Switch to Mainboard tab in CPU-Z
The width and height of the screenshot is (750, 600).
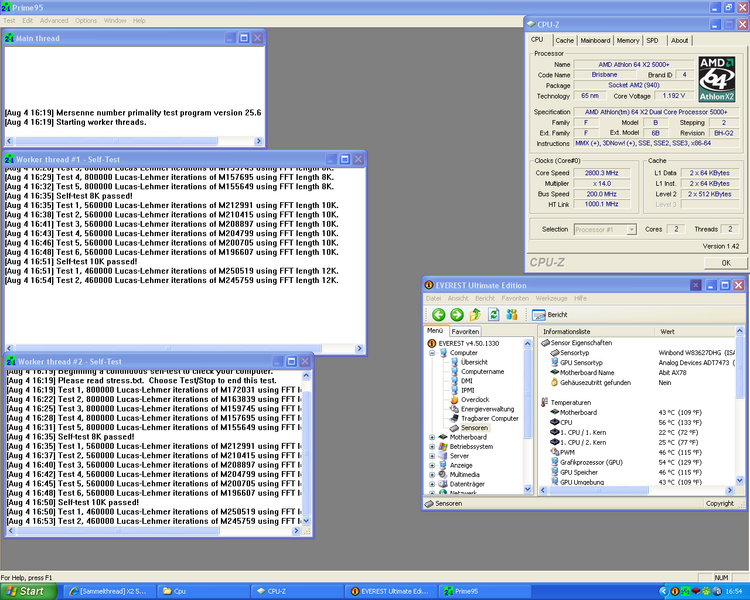tap(595, 41)
